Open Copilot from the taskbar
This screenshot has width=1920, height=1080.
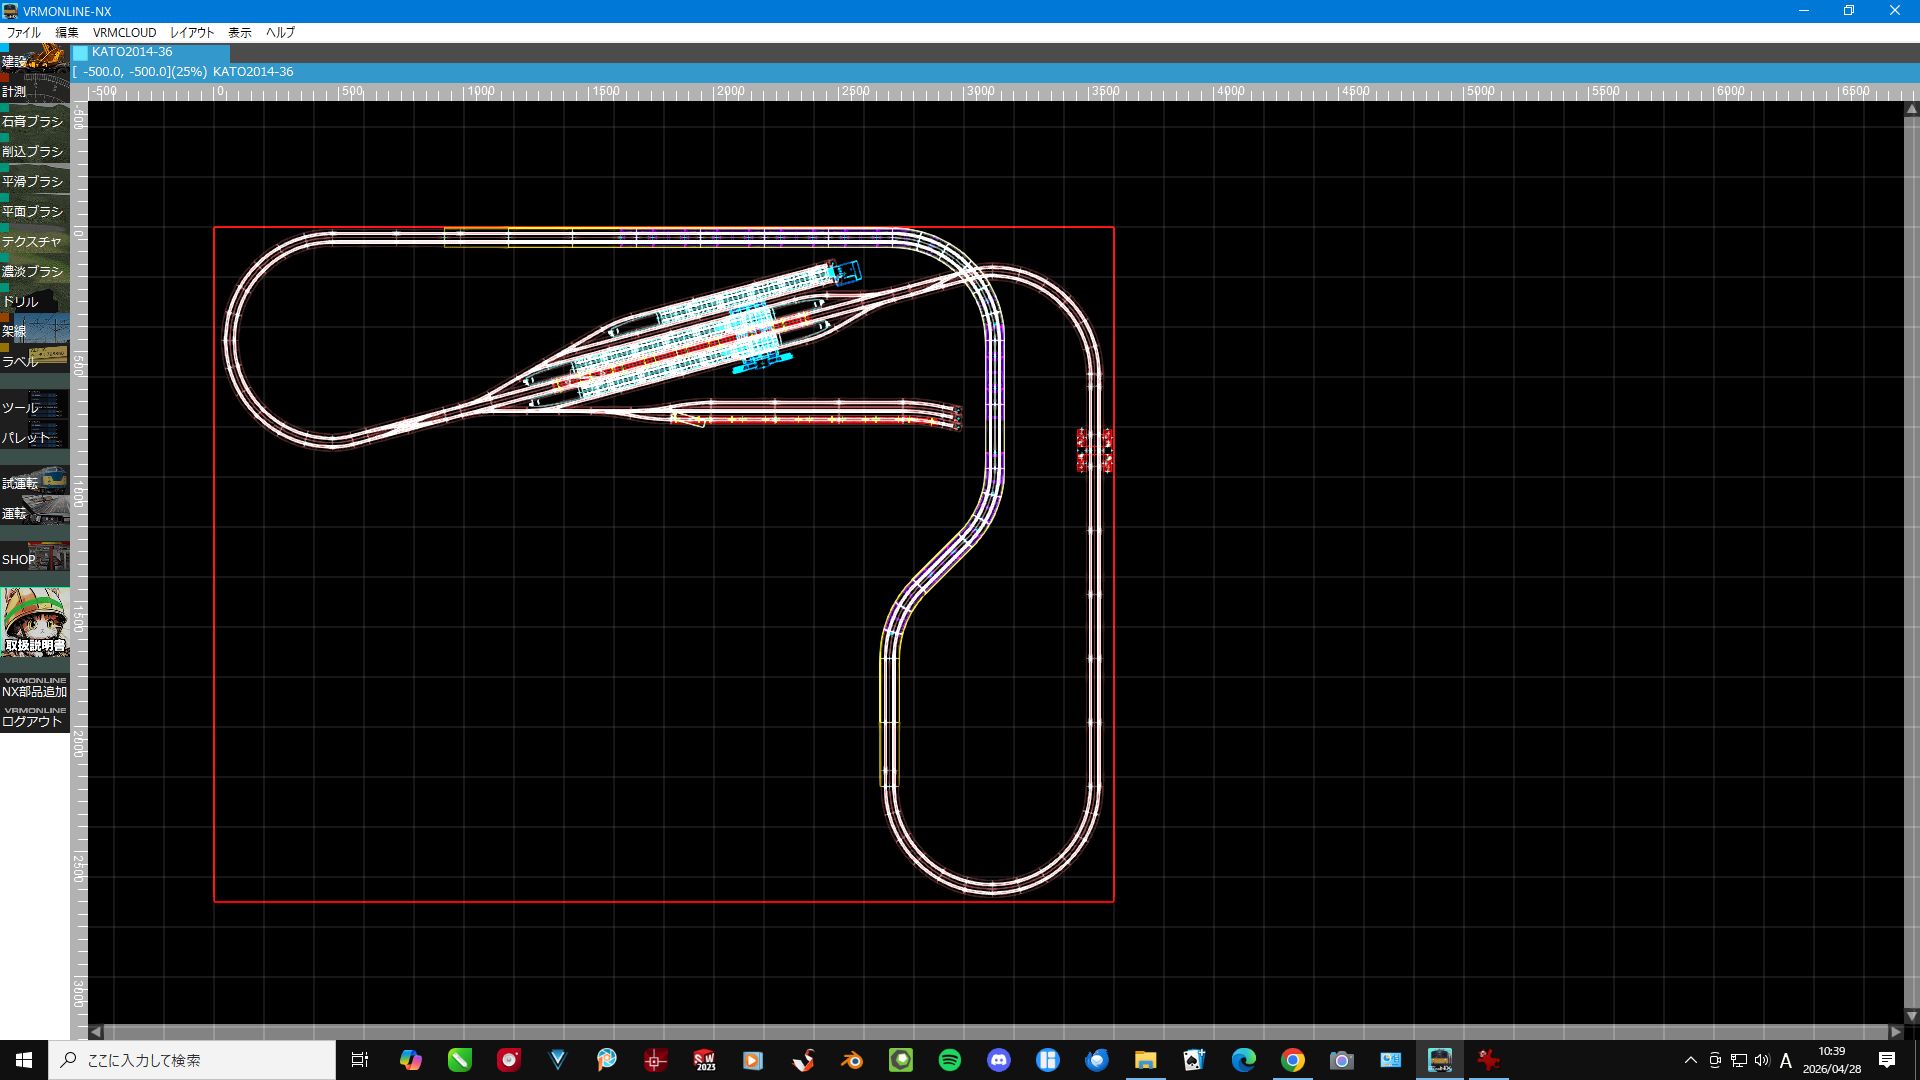411,1060
